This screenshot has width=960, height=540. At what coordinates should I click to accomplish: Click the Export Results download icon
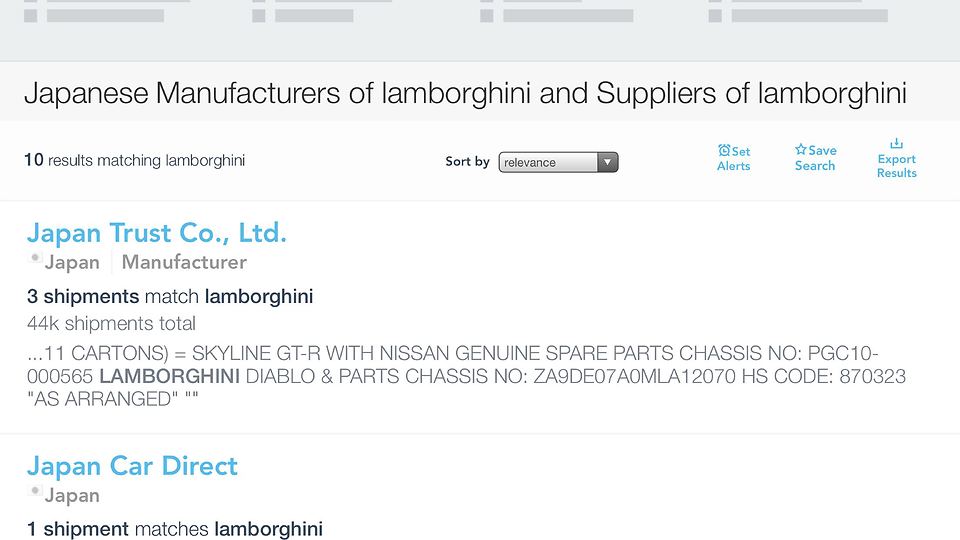896,143
